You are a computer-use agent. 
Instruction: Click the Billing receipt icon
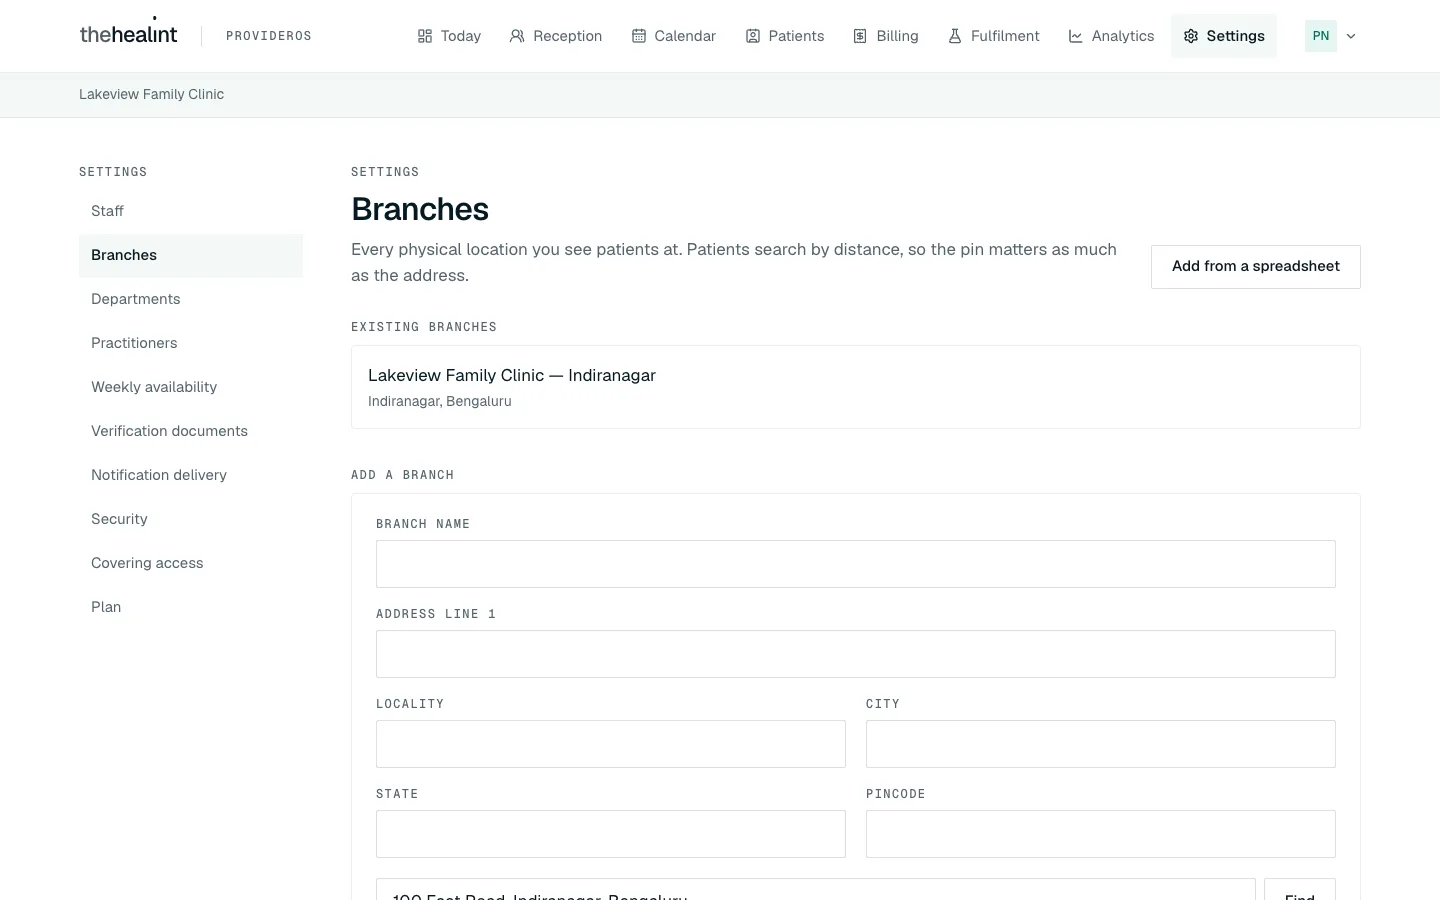(x=860, y=36)
